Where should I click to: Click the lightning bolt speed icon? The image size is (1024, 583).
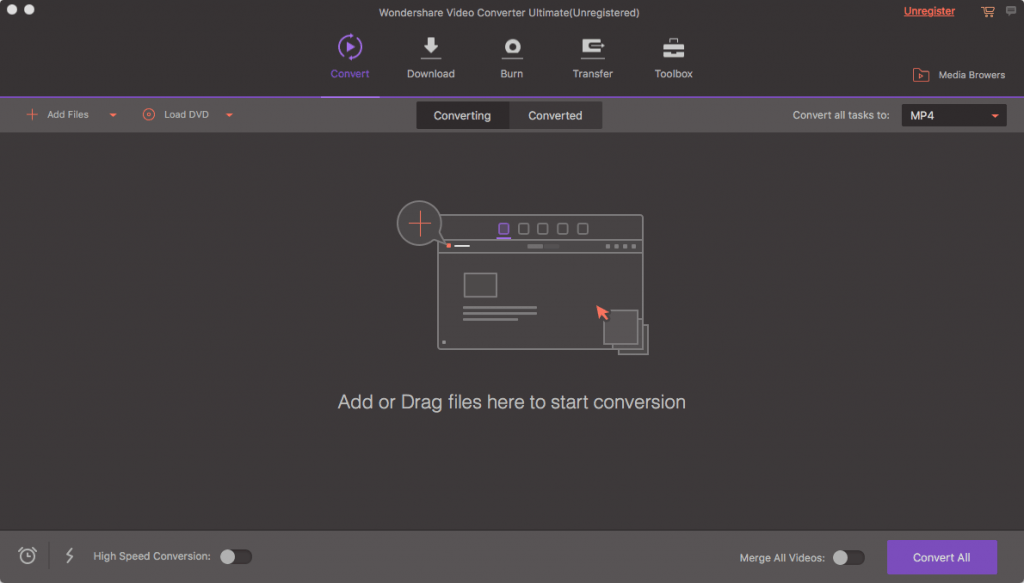point(69,556)
